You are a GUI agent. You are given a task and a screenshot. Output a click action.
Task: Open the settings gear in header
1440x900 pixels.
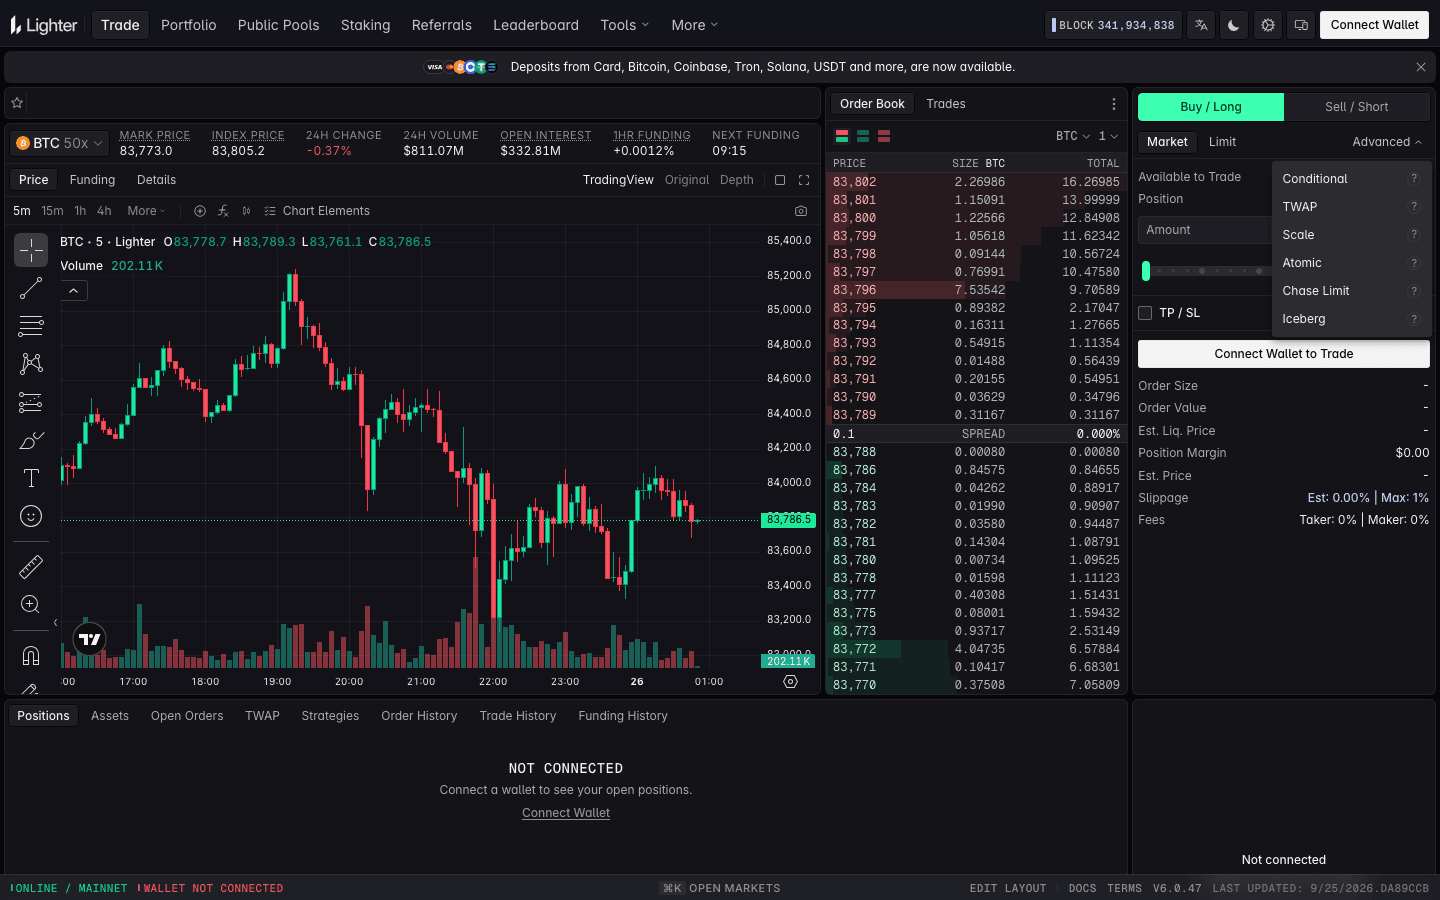pos(1268,25)
